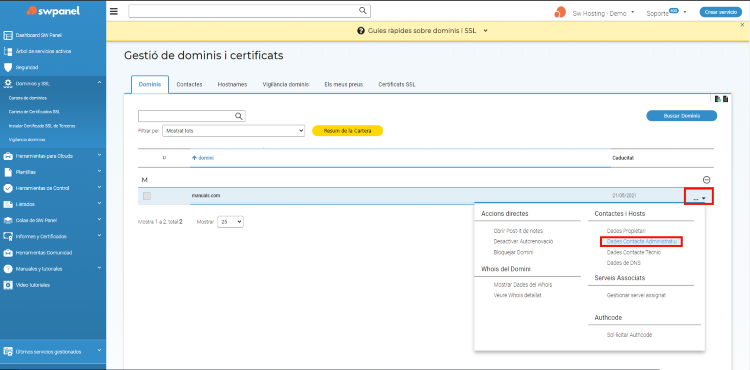This screenshot has height=370, width=750.
Task: Expand Herramientas para Clouds chevron
Action: tap(99, 155)
